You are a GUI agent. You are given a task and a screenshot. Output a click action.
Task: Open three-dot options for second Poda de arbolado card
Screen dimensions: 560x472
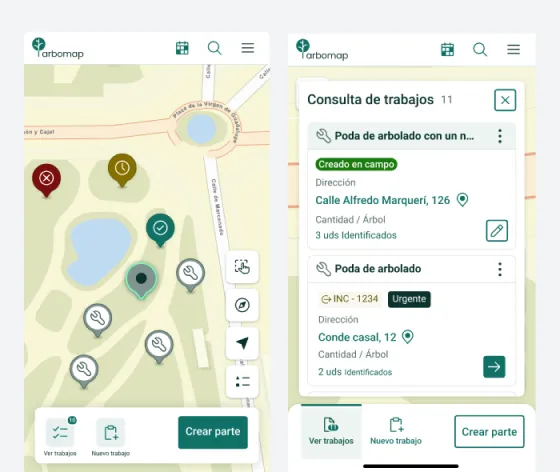point(500,269)
